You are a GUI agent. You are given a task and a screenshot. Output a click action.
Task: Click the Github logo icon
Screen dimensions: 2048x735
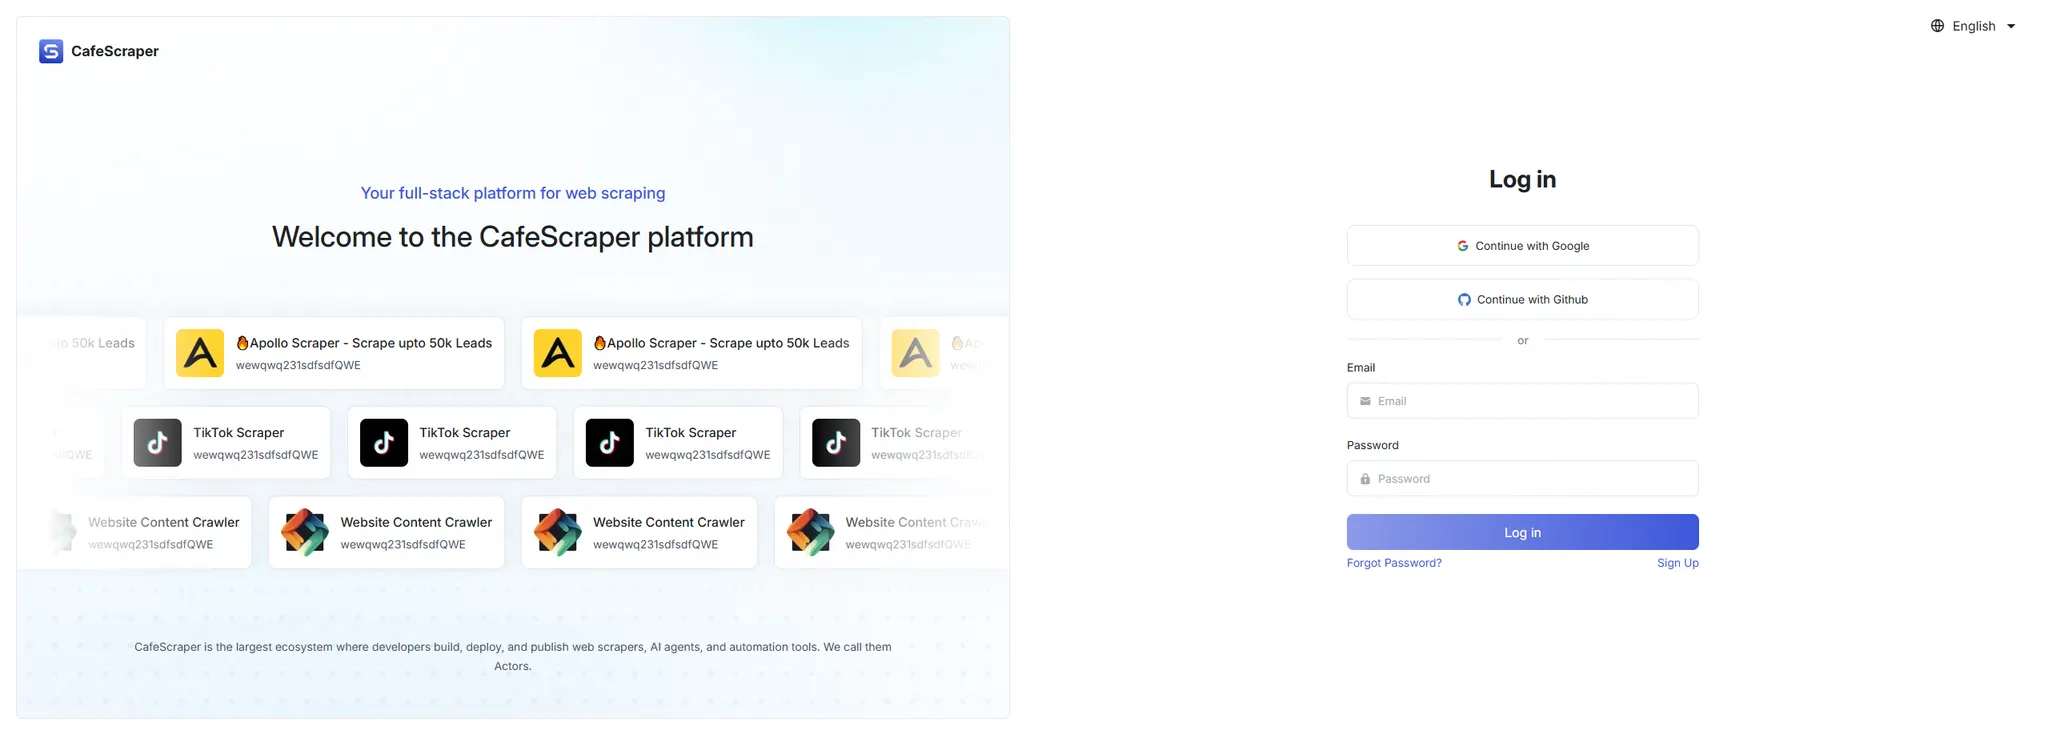click(x=1464, y=300)
